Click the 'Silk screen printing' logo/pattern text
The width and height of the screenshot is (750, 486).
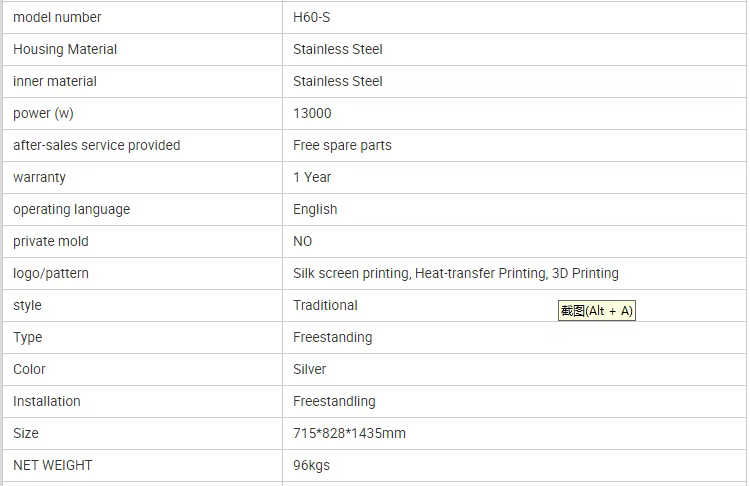[x=351, y=273]
